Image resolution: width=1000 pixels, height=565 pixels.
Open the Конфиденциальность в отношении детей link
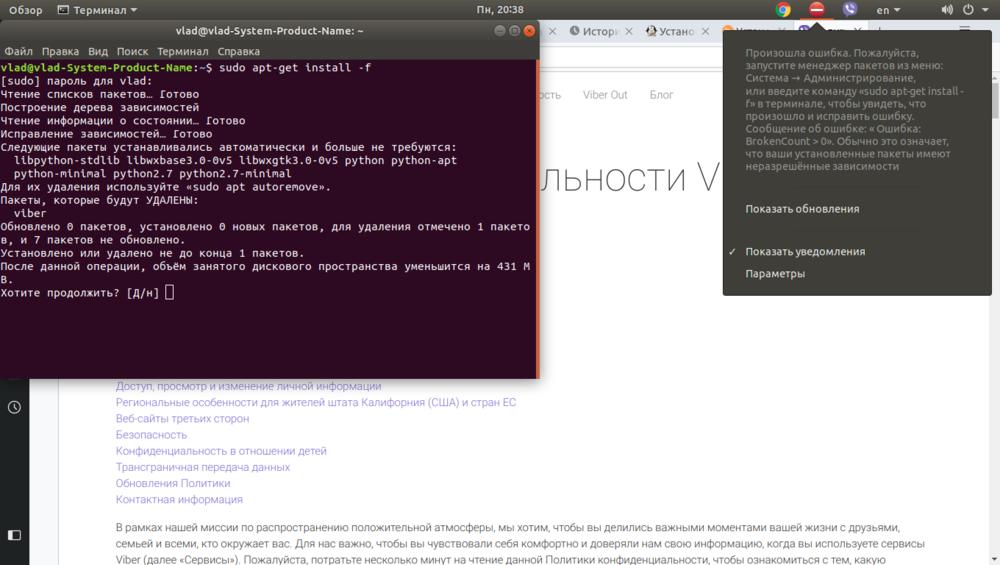(x=221, y=451)
